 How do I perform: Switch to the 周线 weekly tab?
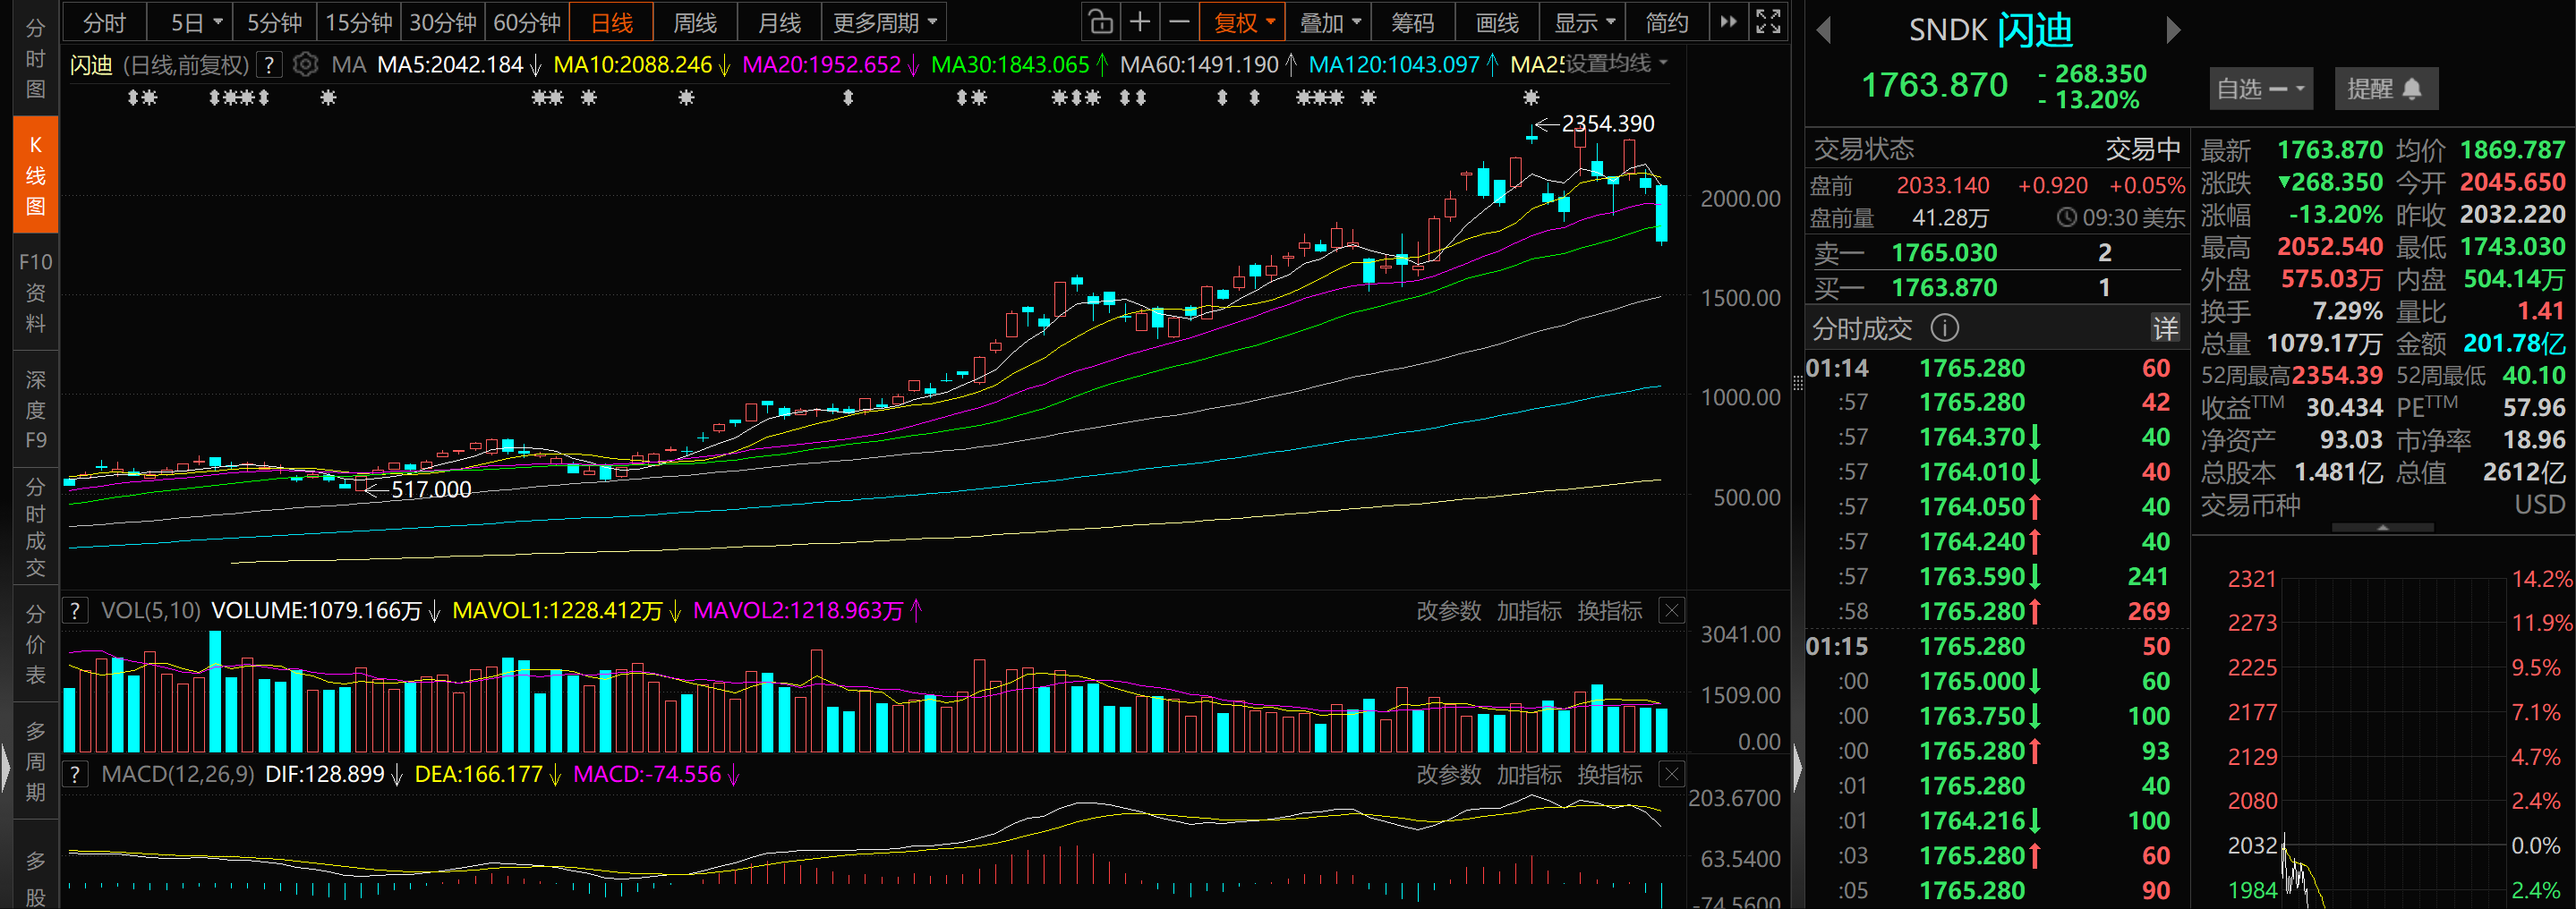[695, 22]
